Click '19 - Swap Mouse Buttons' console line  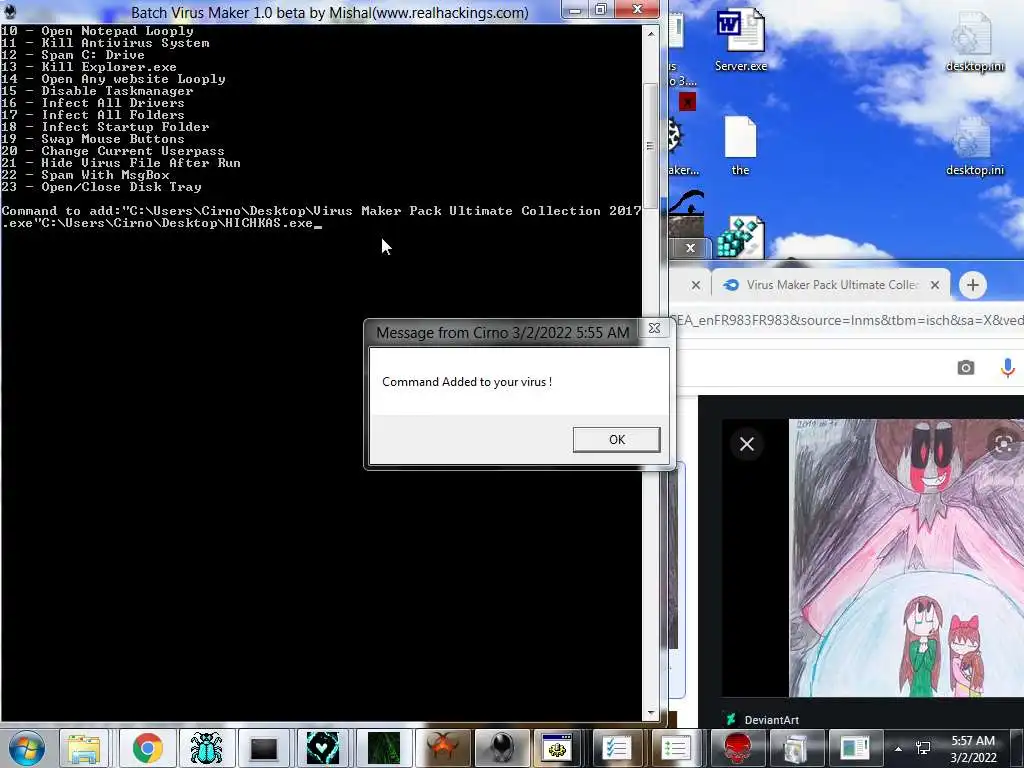[x=93, y=139]
